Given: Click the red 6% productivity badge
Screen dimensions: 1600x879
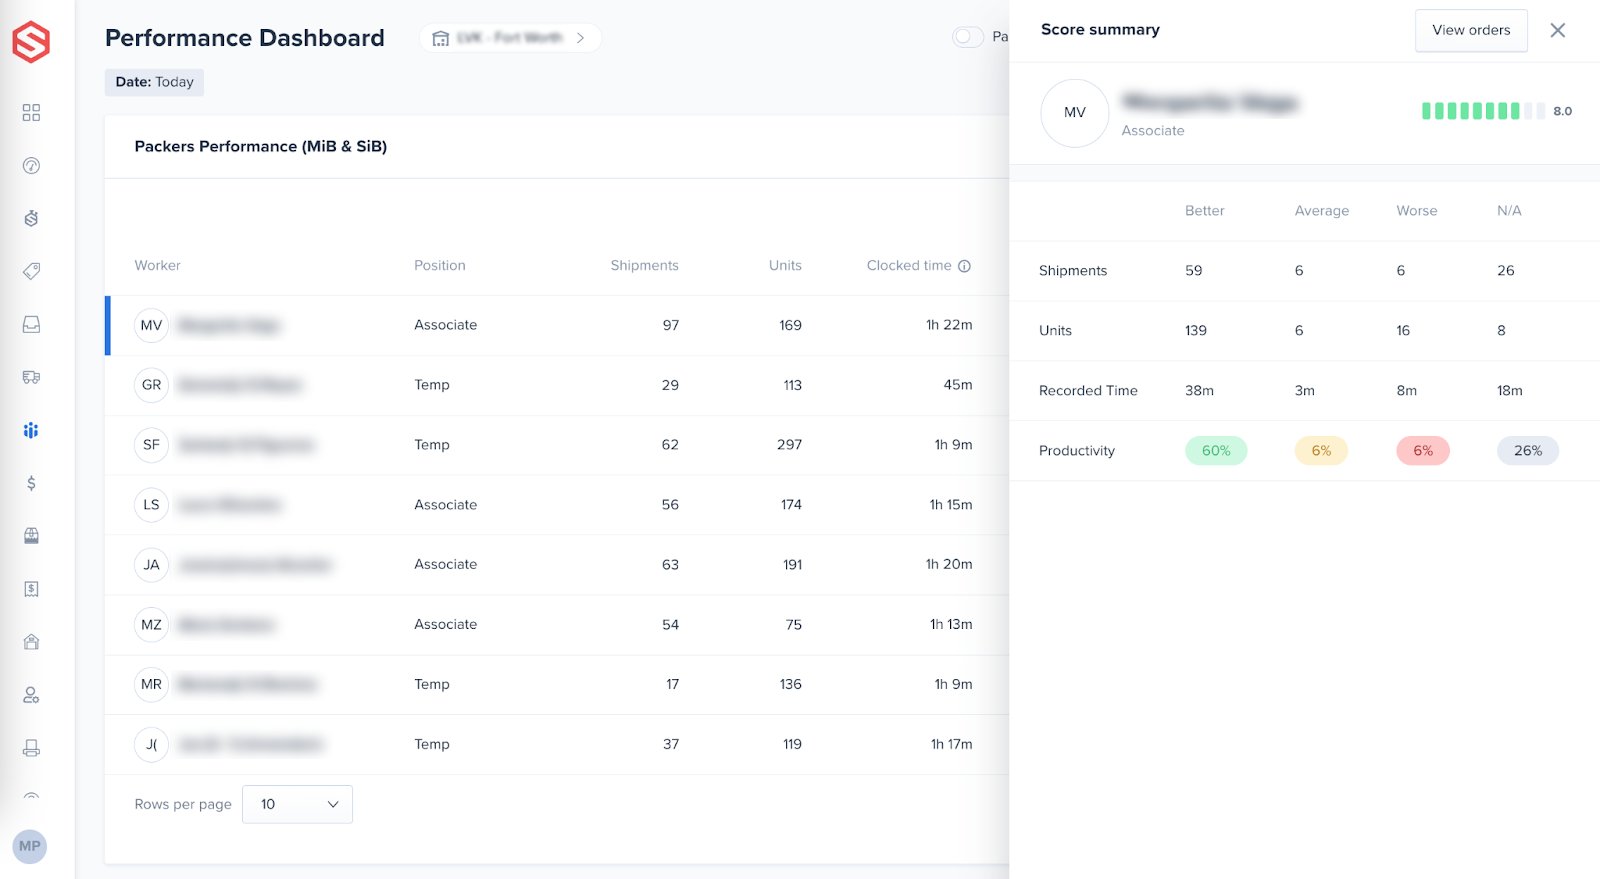Looking at the screenshot, I should [x=1423, y=451].
